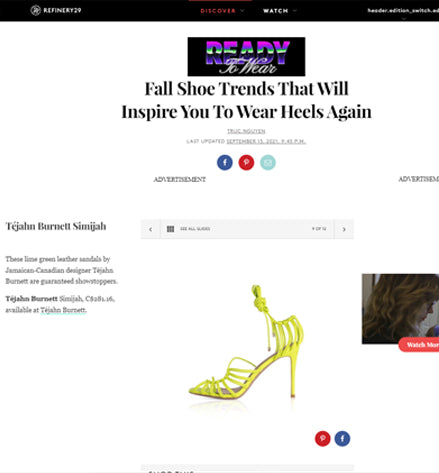This screenshot has width=439, height=473.
Task: Open the edition switch dropdown
Action: click(x=403, y=12)
